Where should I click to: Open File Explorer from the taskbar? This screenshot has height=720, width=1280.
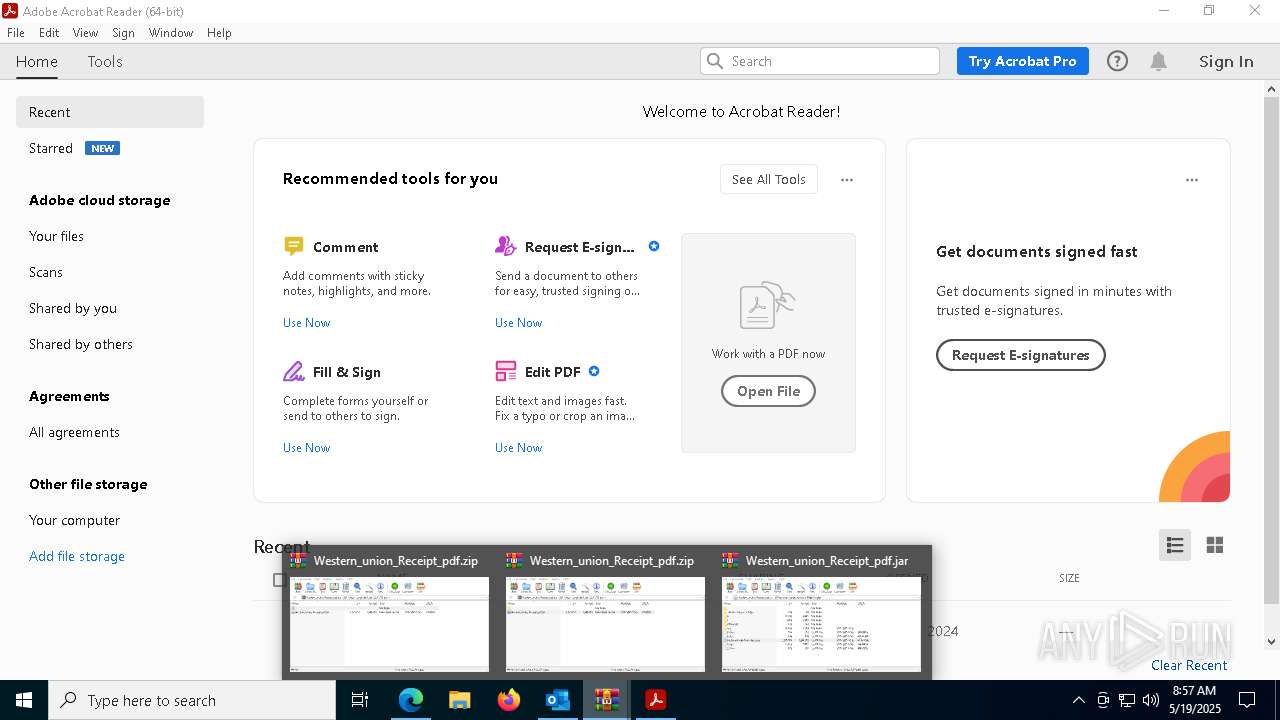(460, 700)
